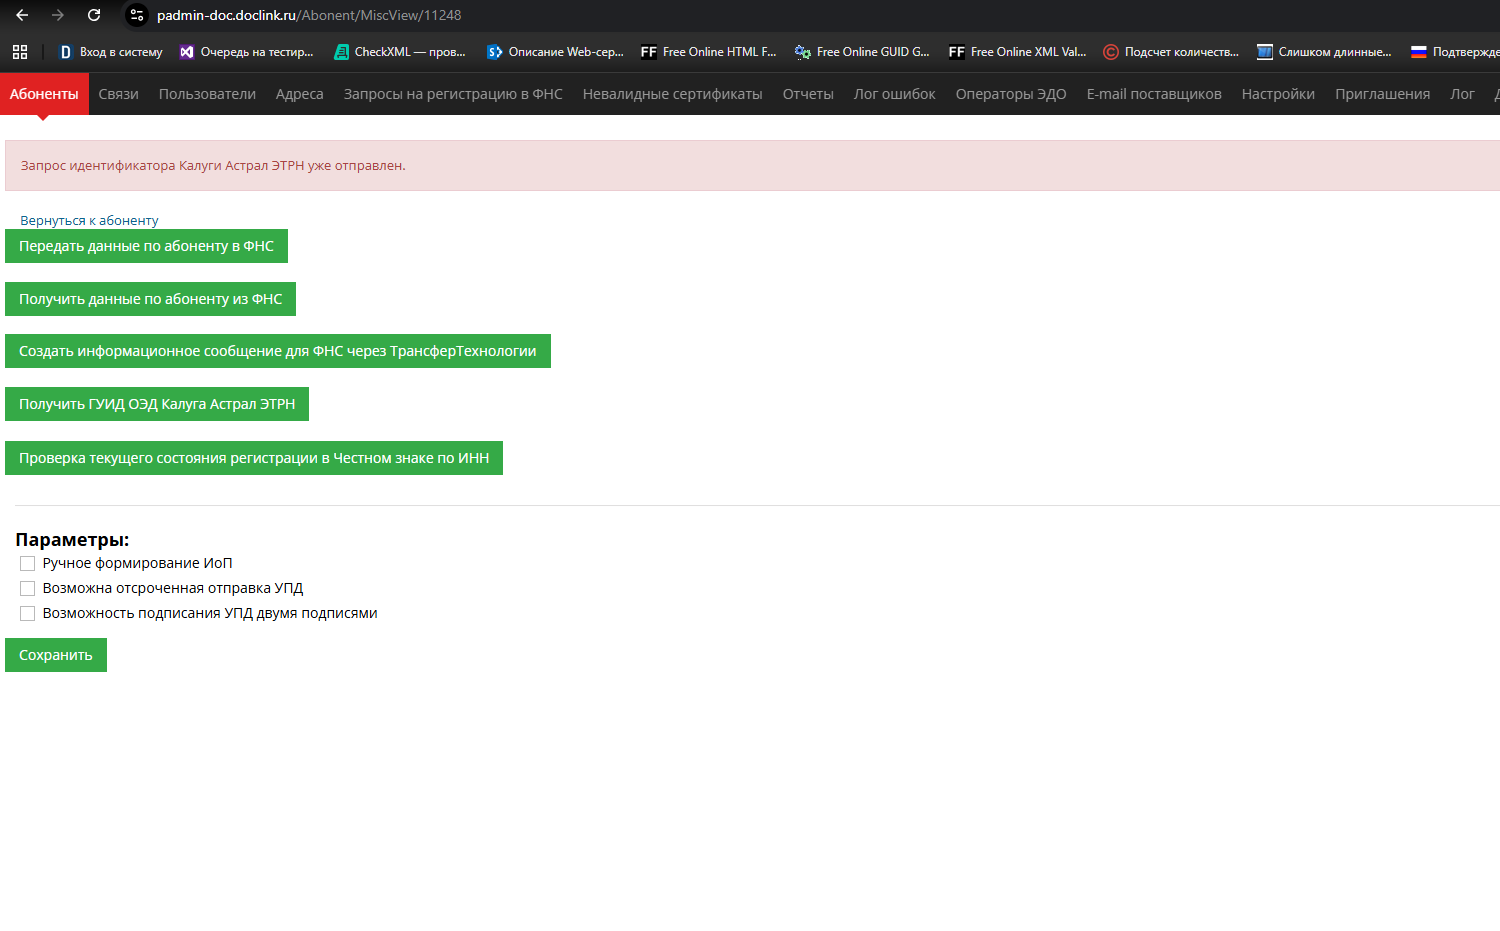
Task: Go to the Адреса section
Action: [x=300, y=94]
